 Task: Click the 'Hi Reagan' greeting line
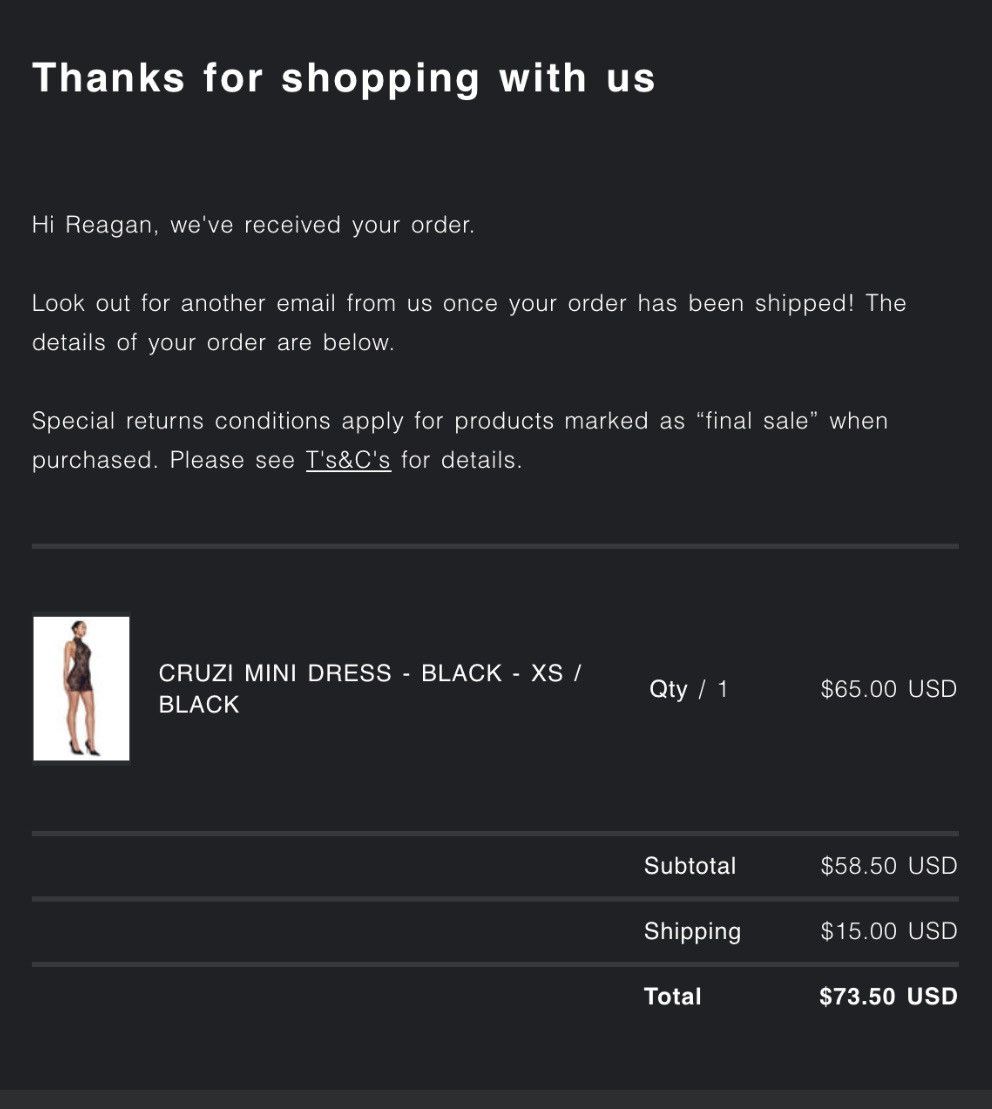[x=253, y=225]
